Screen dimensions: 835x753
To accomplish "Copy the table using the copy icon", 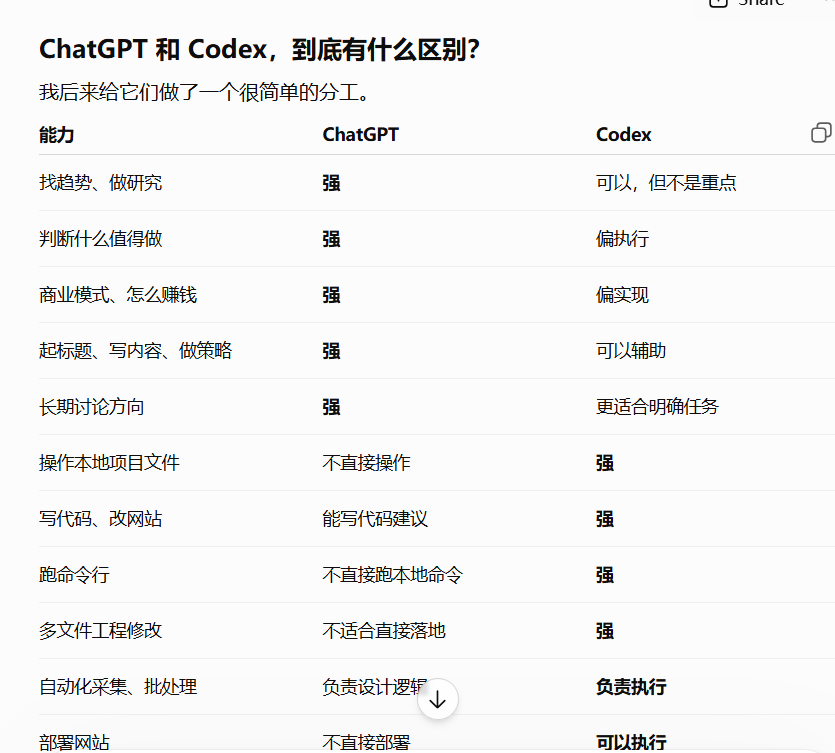I will [821, 133].
